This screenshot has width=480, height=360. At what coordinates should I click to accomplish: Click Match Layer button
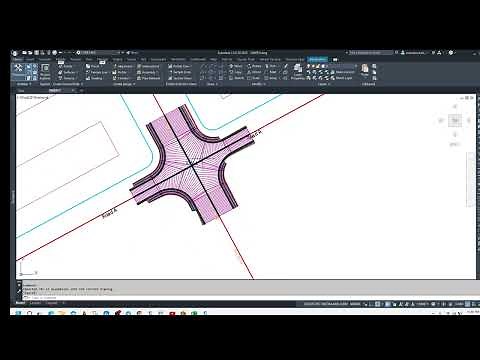tap(342, 78)
